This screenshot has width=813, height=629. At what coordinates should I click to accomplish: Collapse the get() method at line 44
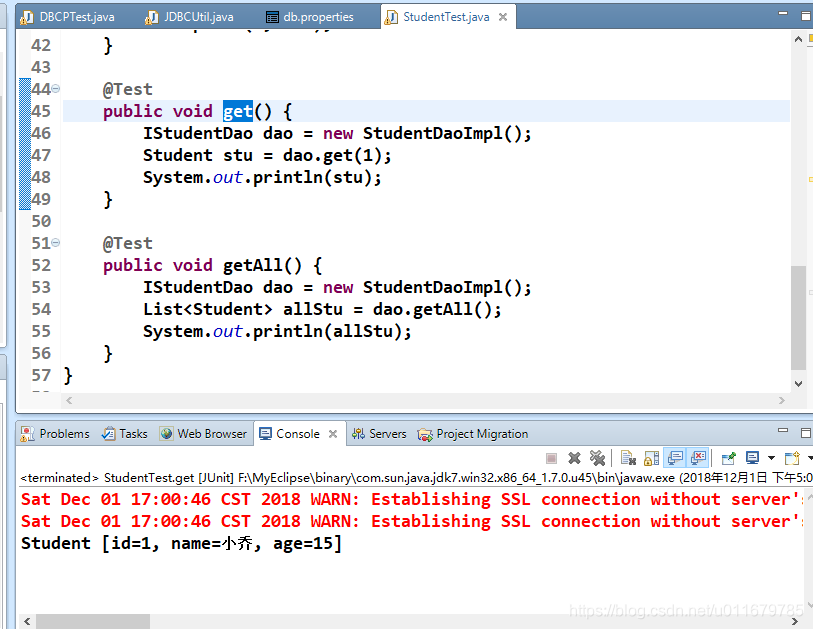coord(55,89)
